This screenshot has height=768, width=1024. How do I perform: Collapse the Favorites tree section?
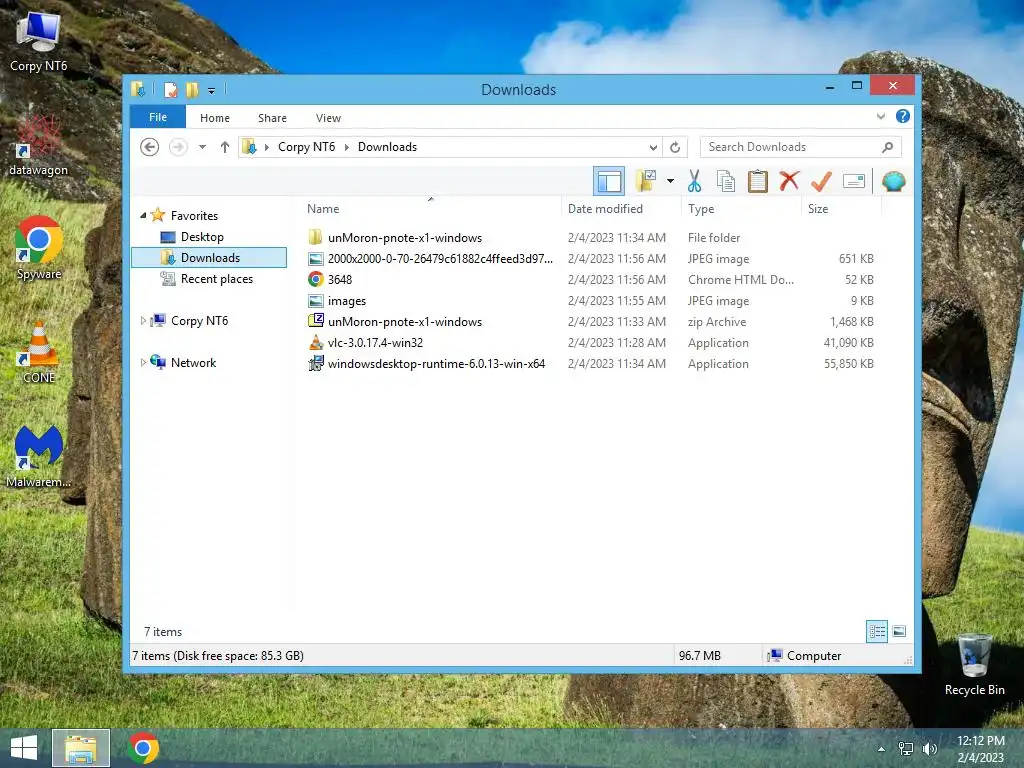click(x=143, y=215)
